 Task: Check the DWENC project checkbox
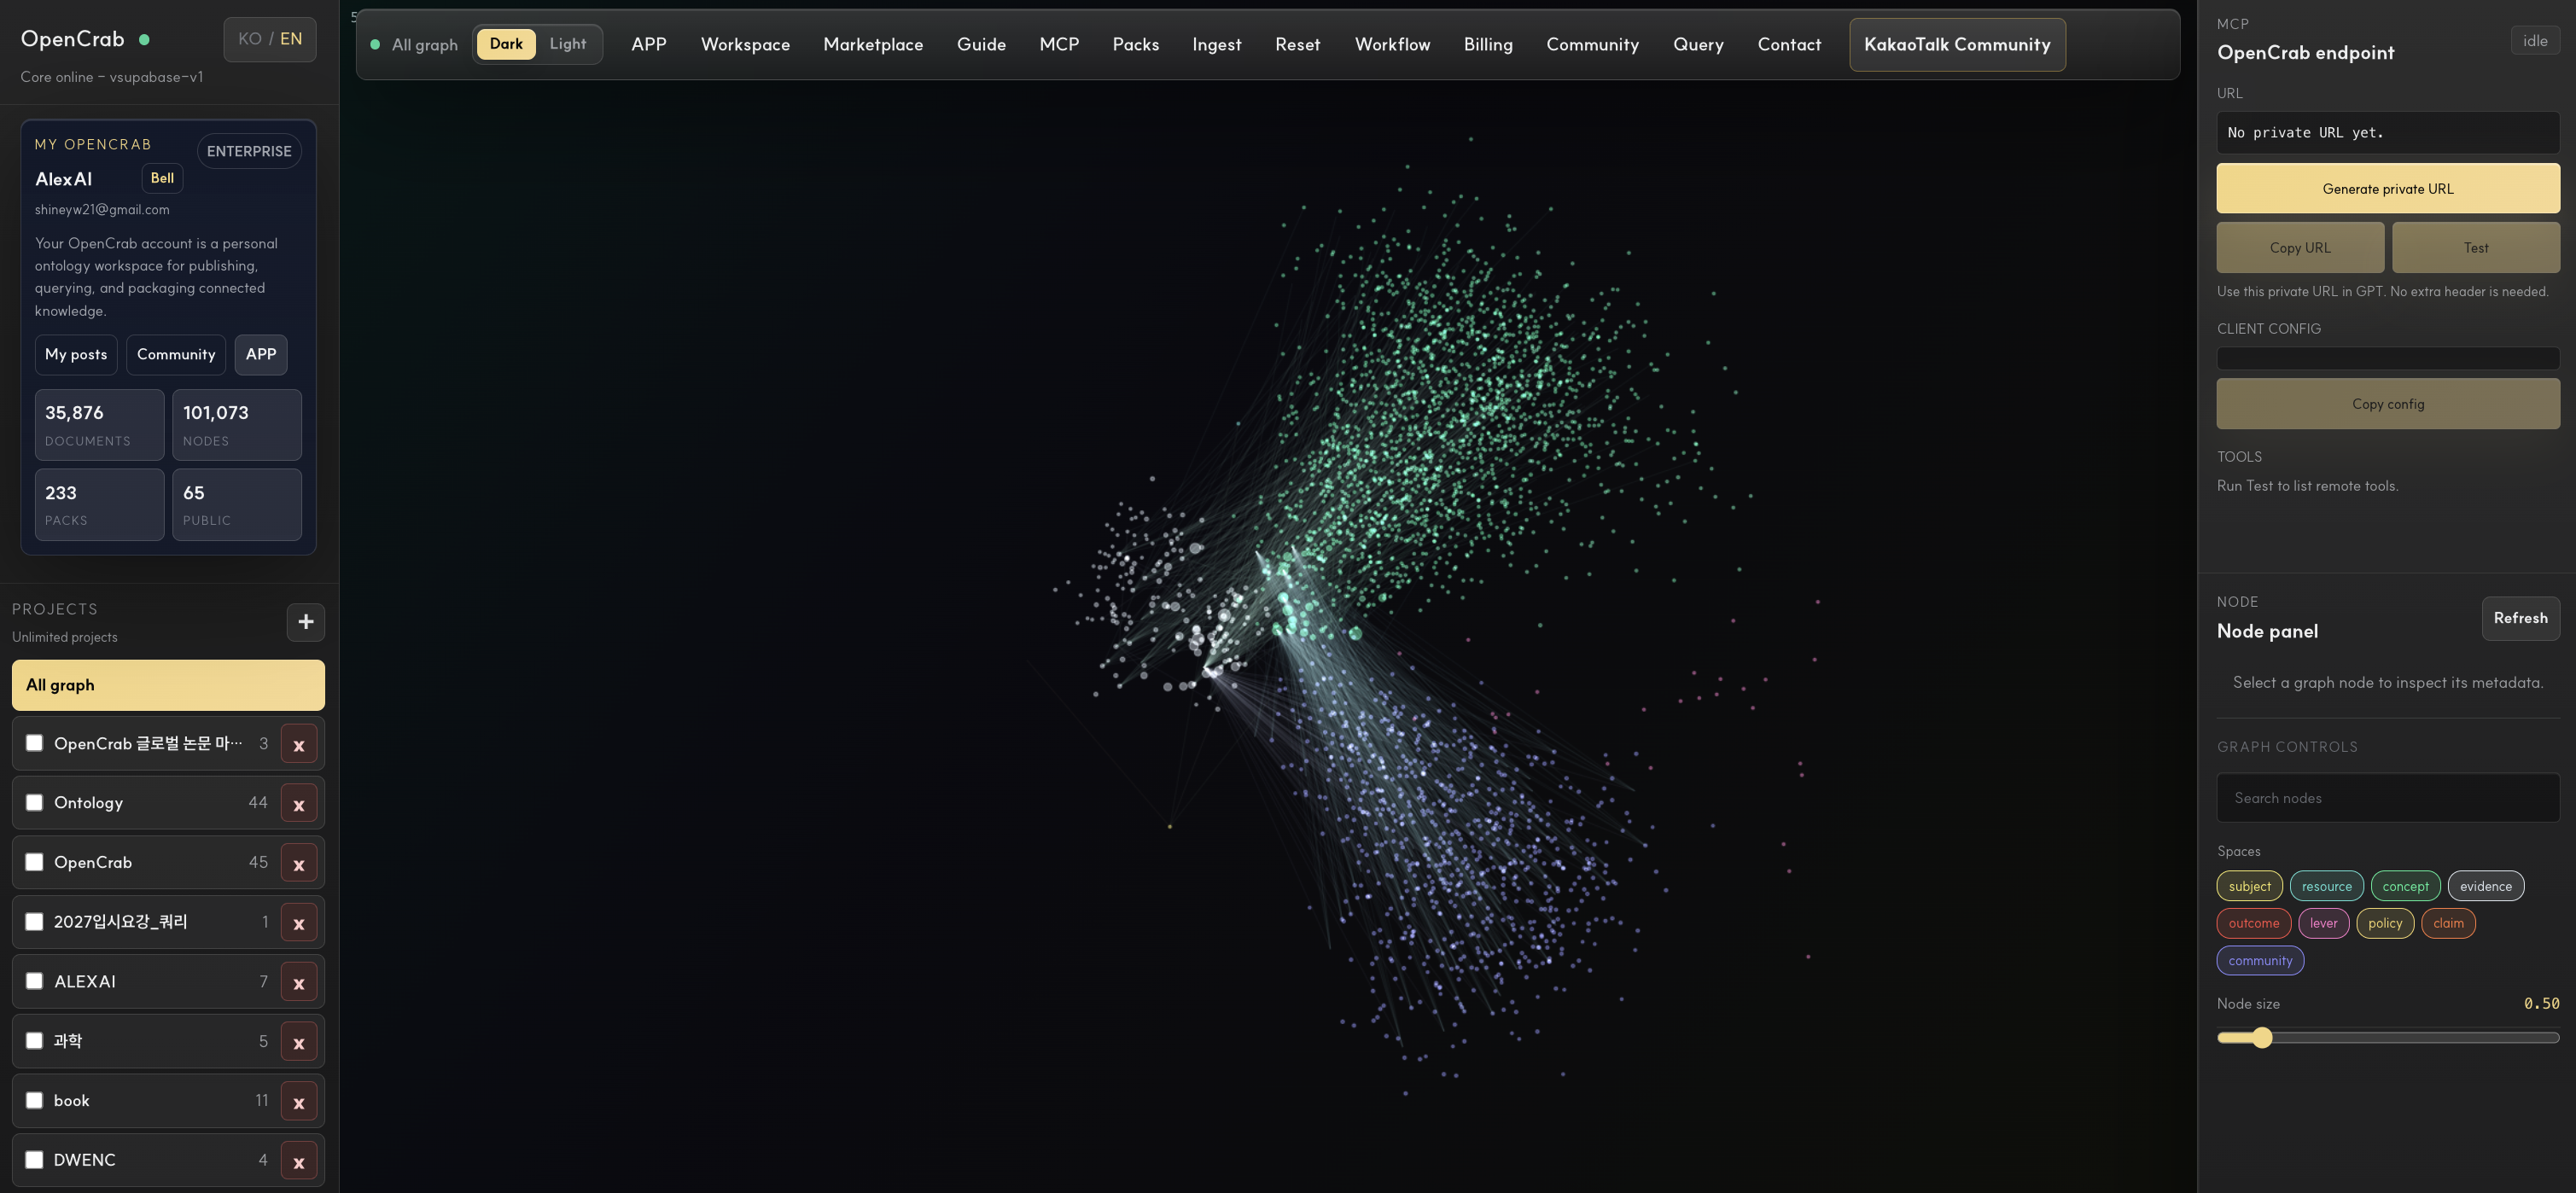point(34,1159)
